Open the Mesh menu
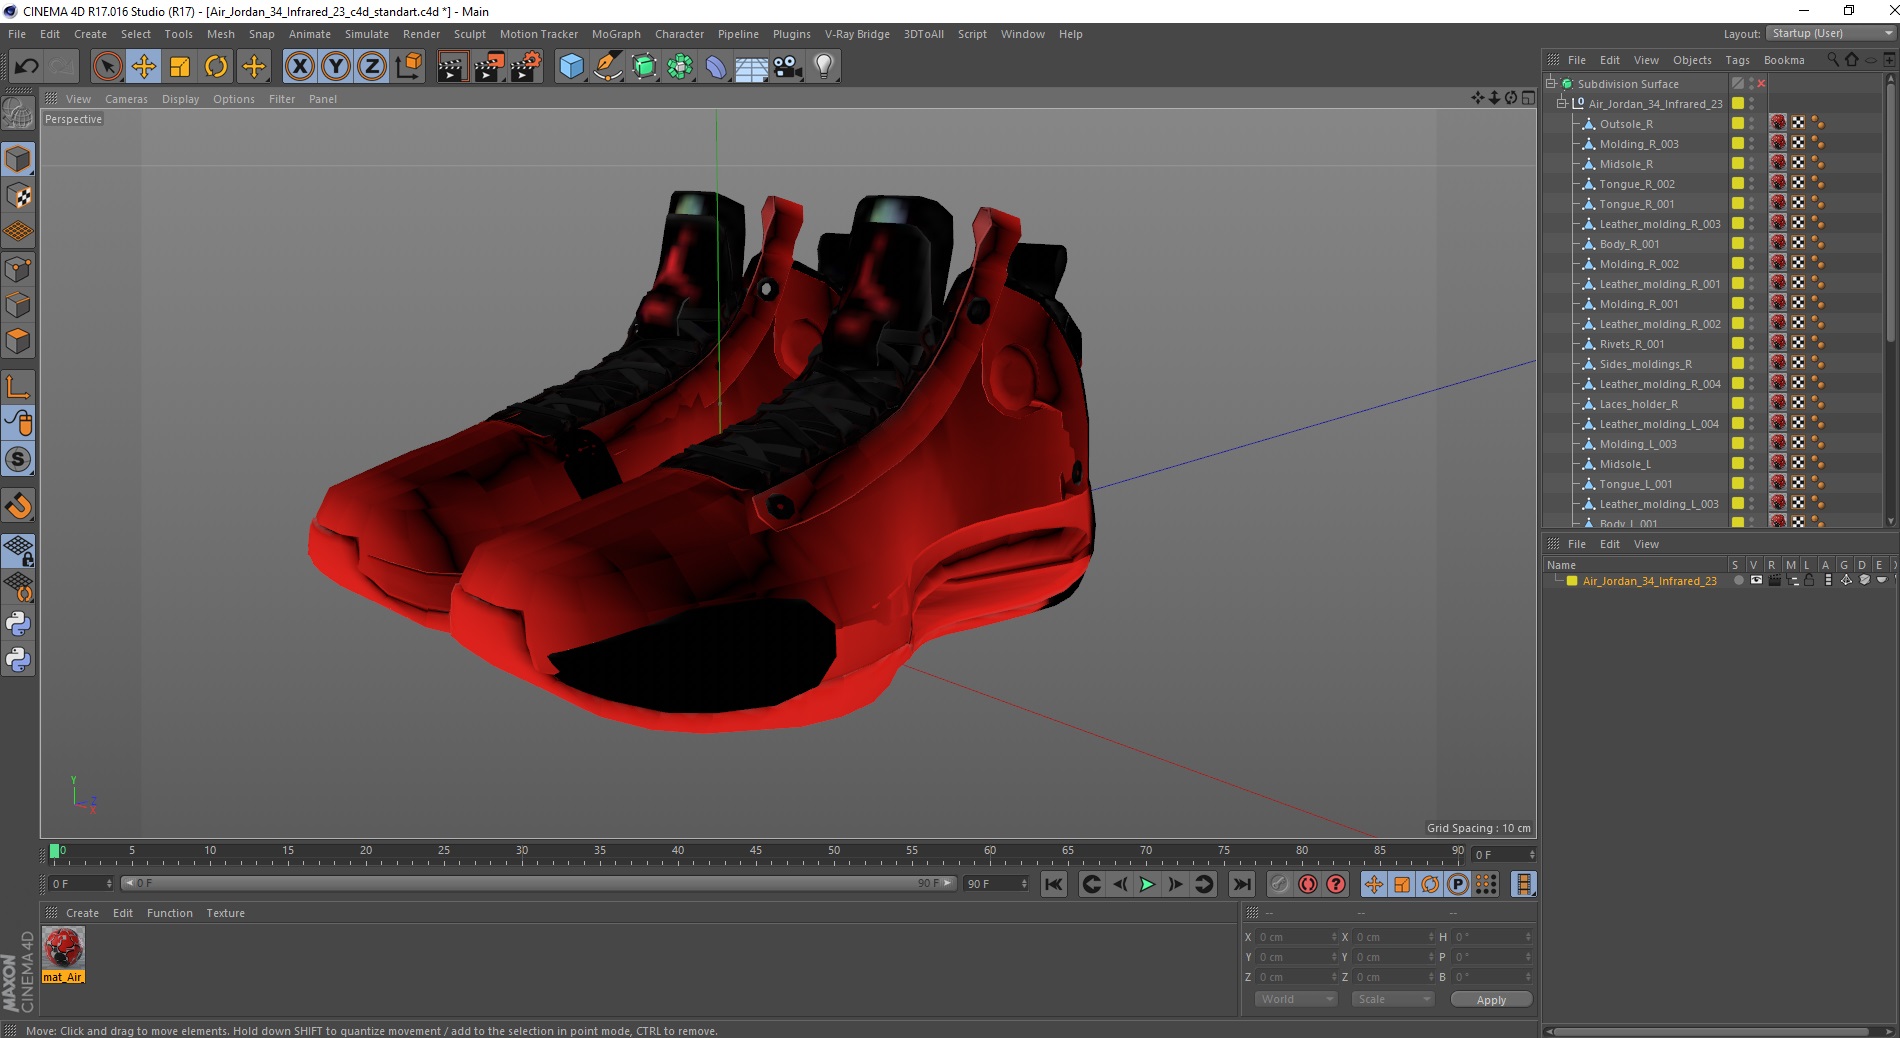 (x=220, y=34)
